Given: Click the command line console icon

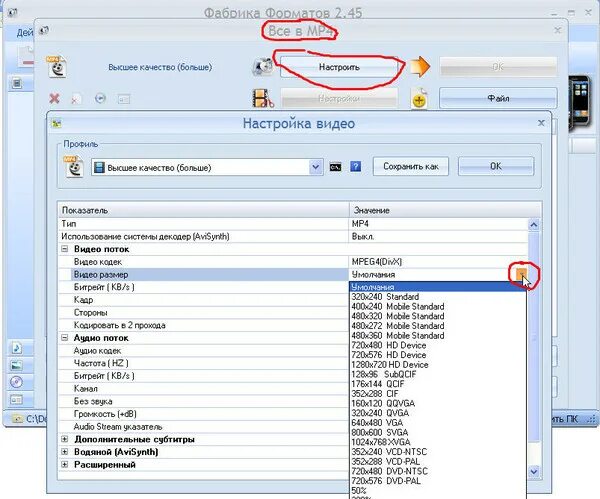Looking at the screenshot, I should (336, 167).
